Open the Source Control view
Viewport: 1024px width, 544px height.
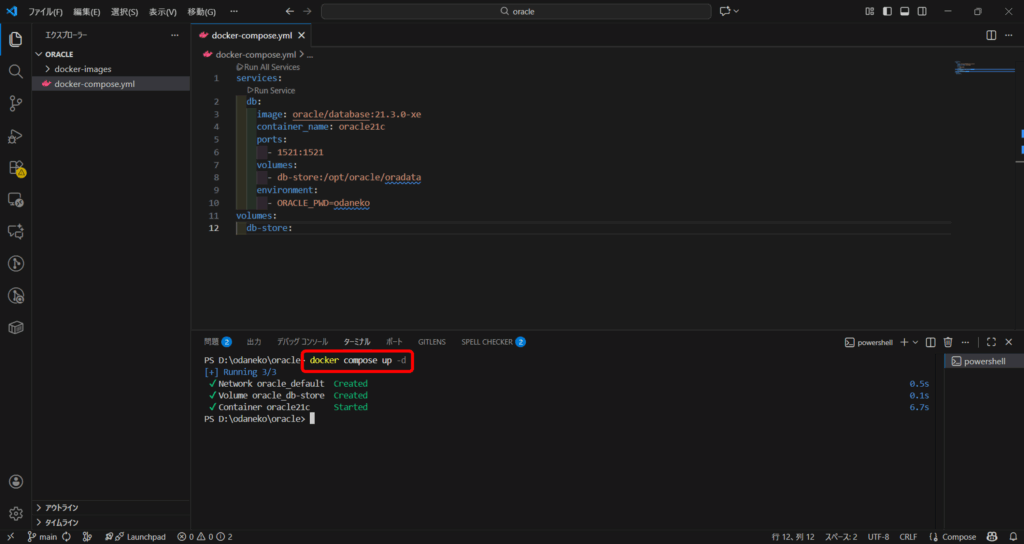[16, 104]
